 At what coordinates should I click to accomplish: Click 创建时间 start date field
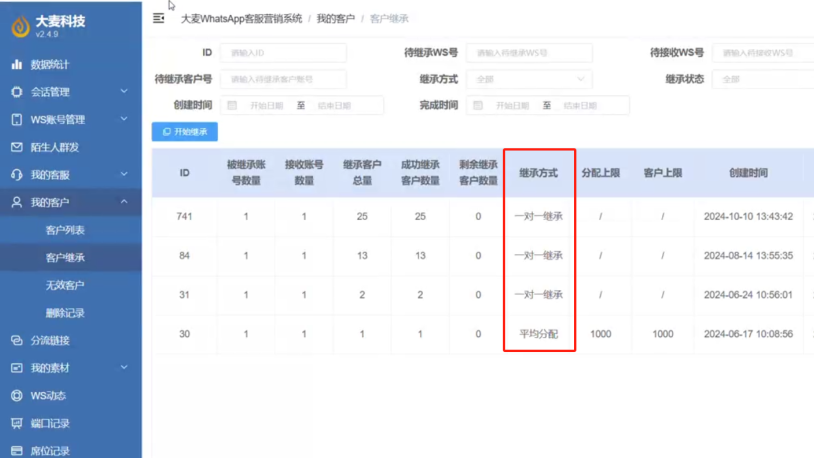tap(267, 105)
